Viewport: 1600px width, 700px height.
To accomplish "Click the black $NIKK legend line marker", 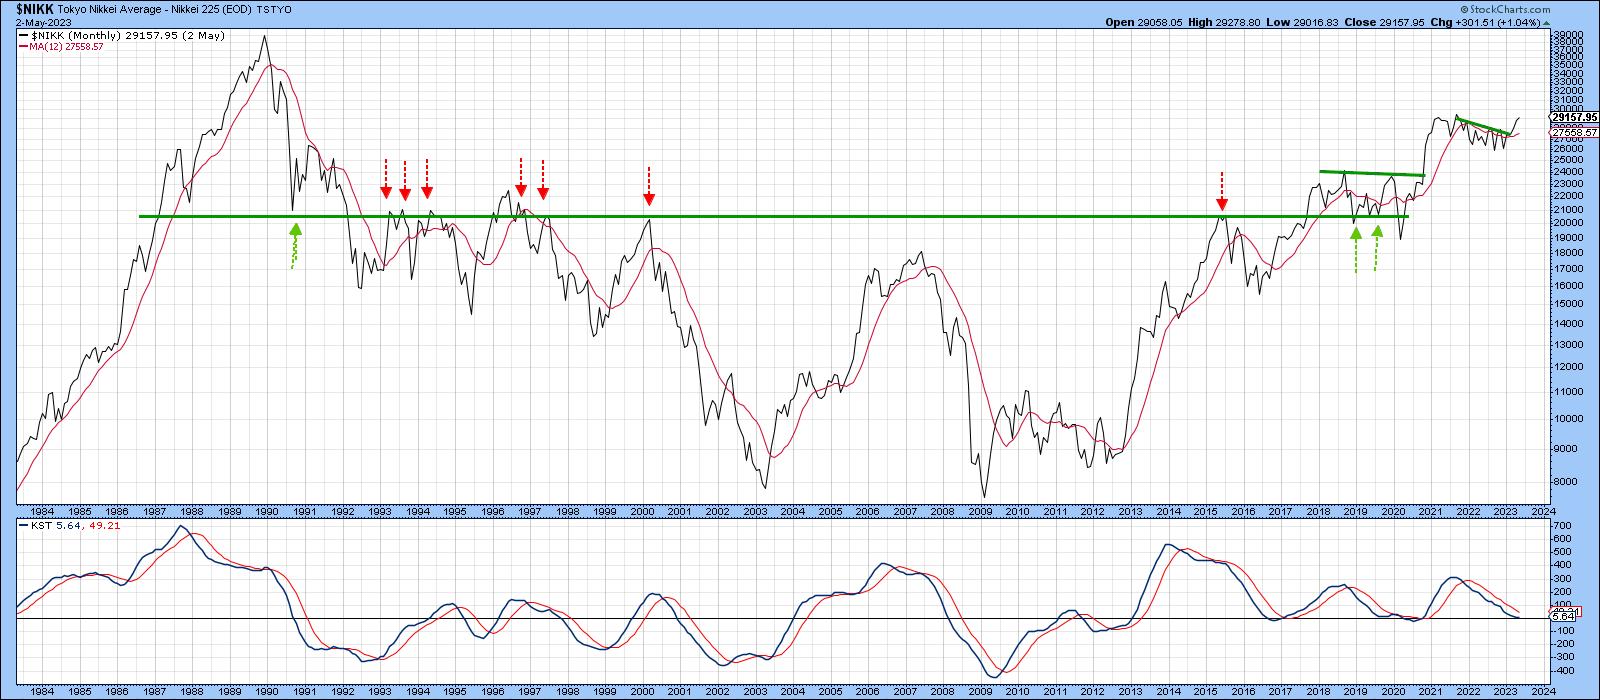I will [23, 35].
